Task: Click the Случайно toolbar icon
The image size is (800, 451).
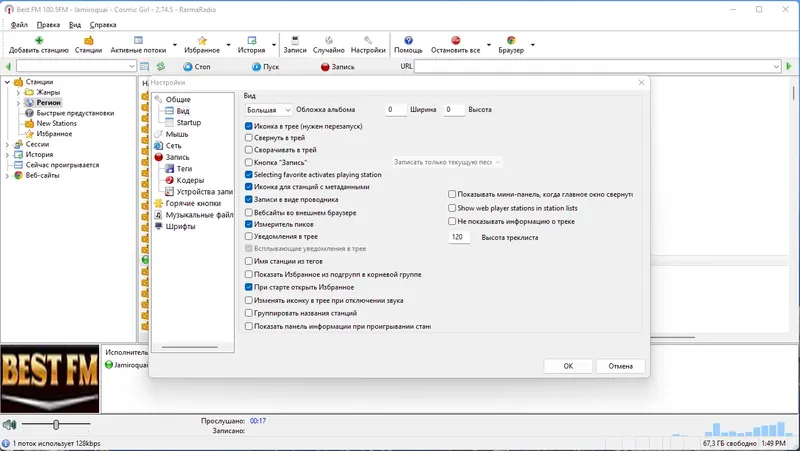Action: coord(329,40)
